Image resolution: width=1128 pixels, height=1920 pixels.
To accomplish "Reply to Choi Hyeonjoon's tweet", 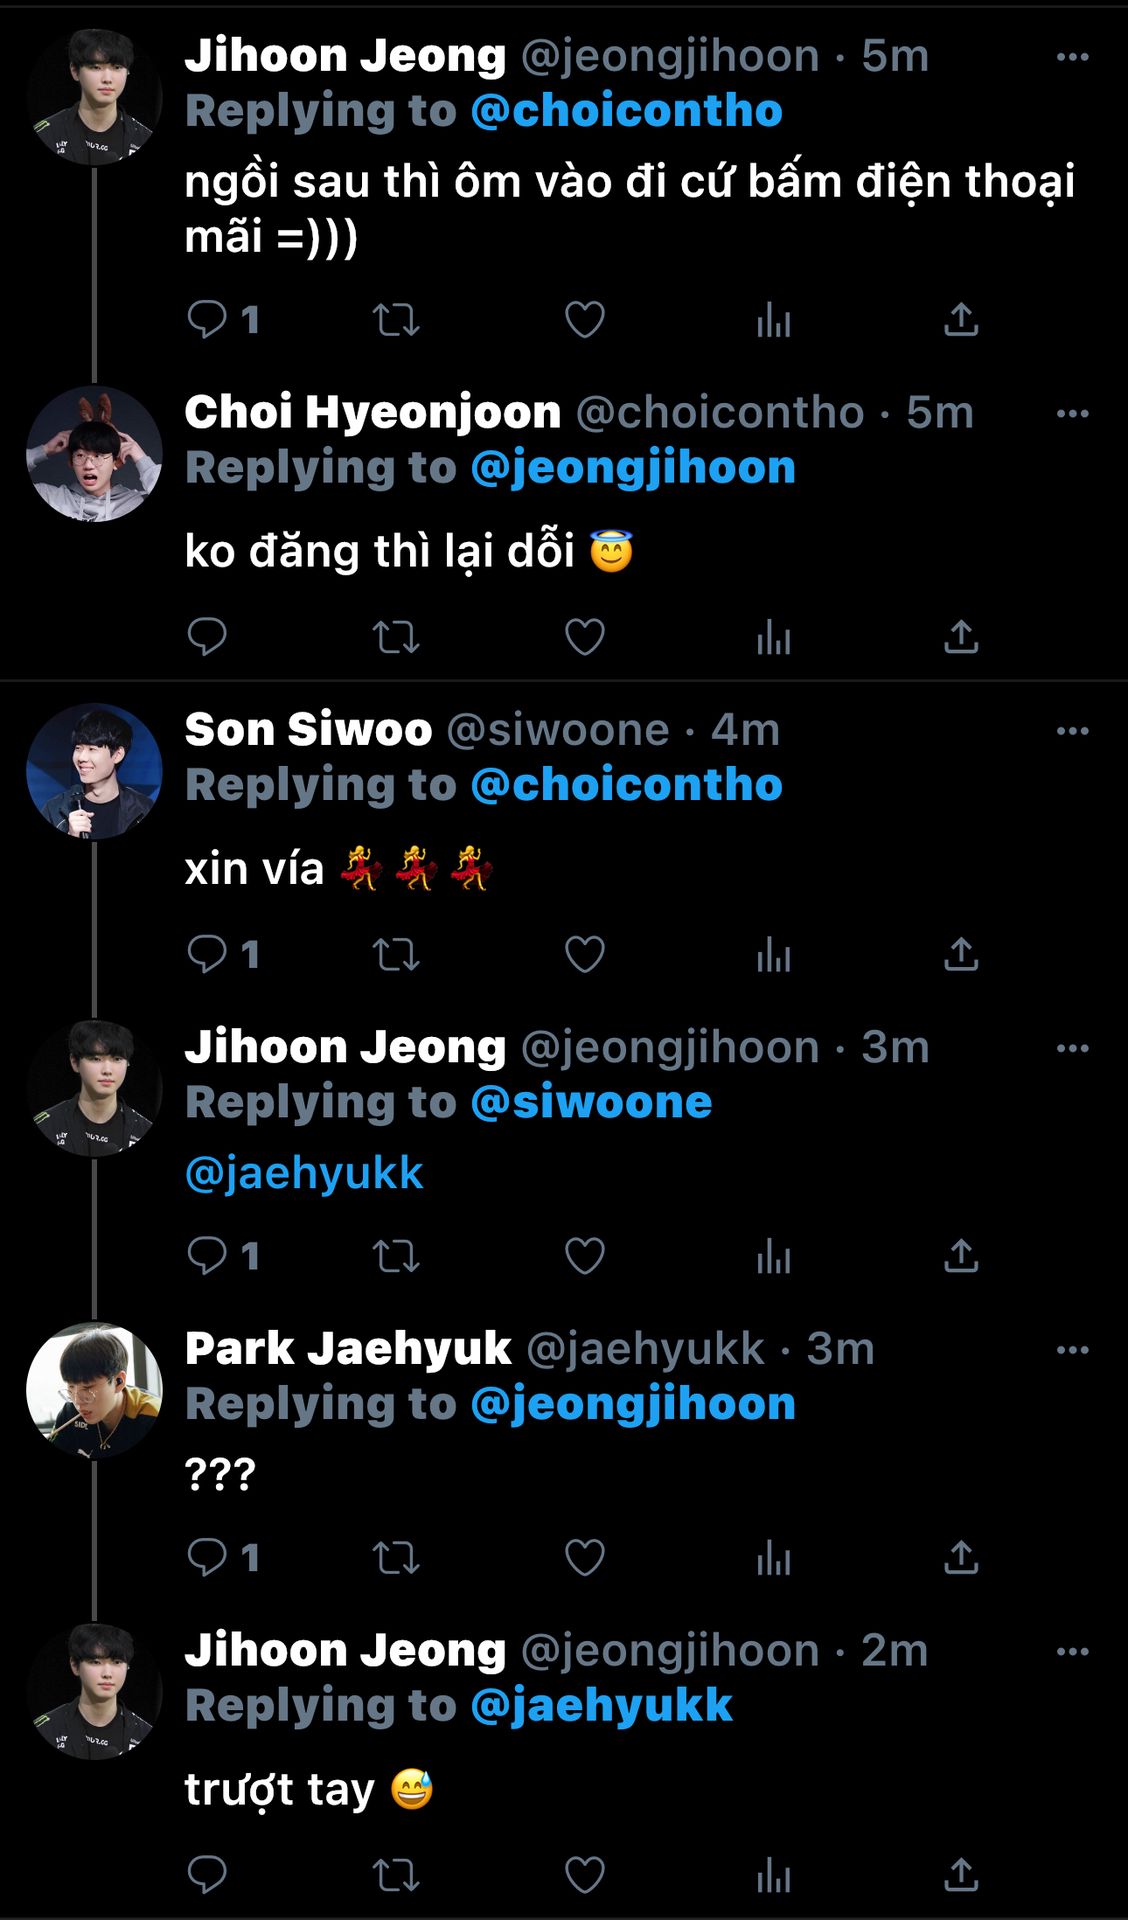I will (207, 637).
